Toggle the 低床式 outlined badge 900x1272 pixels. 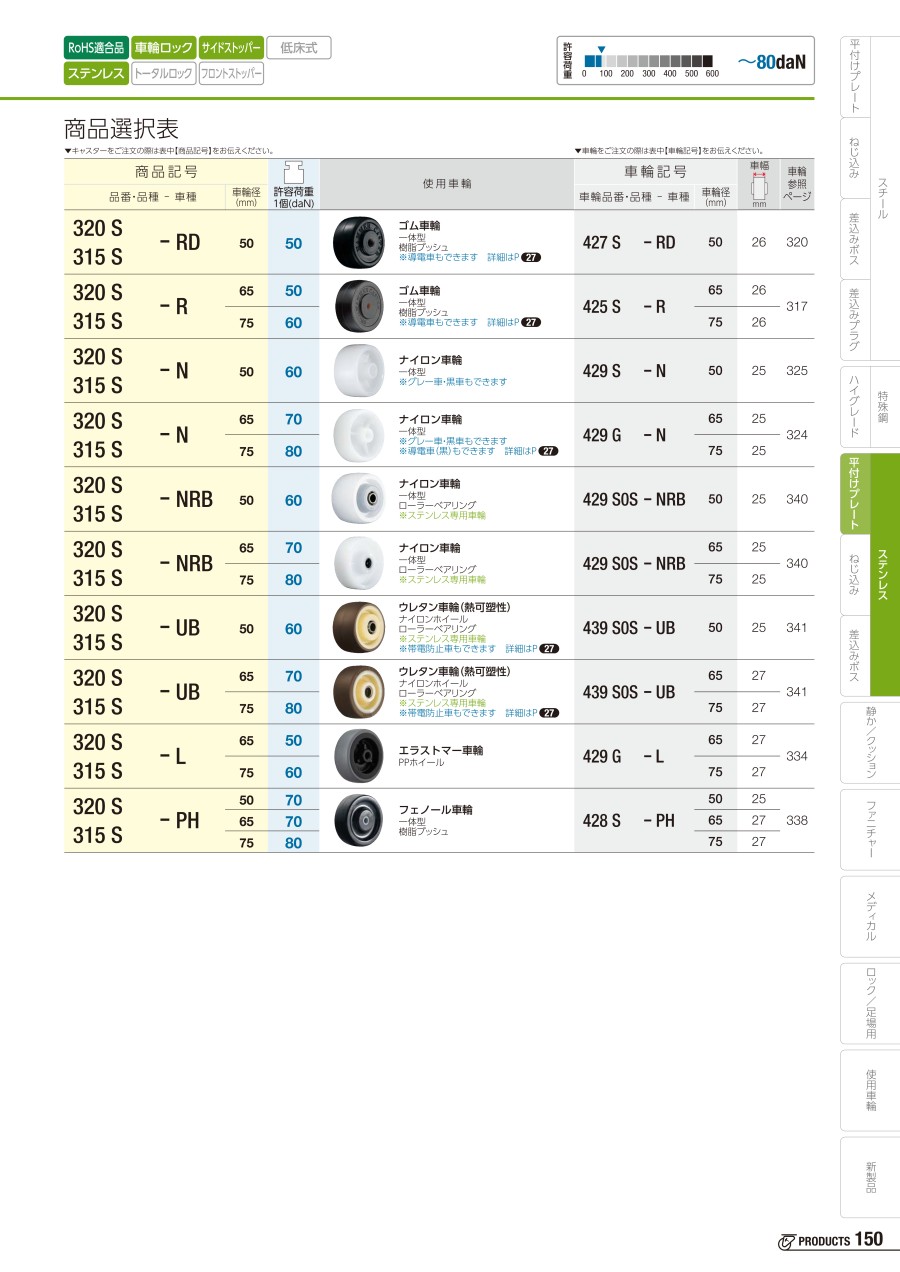coord(299,47)
